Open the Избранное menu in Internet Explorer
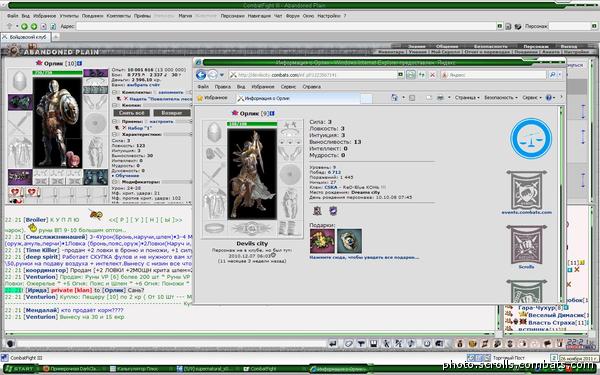Viewport: 600px width, 375px height. point(262,87)
